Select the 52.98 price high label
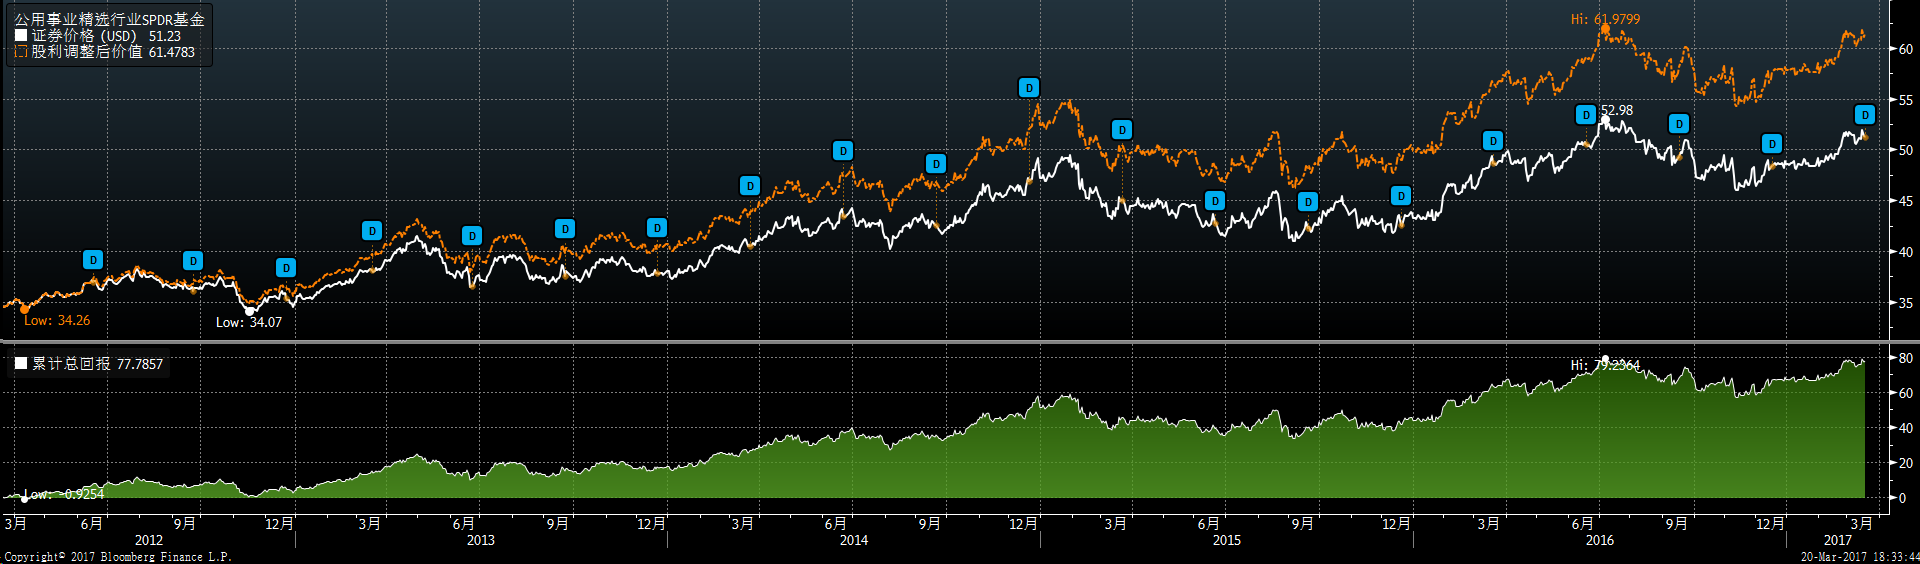The height and width of the screenshot is (564, 1920). point(1617,110)
